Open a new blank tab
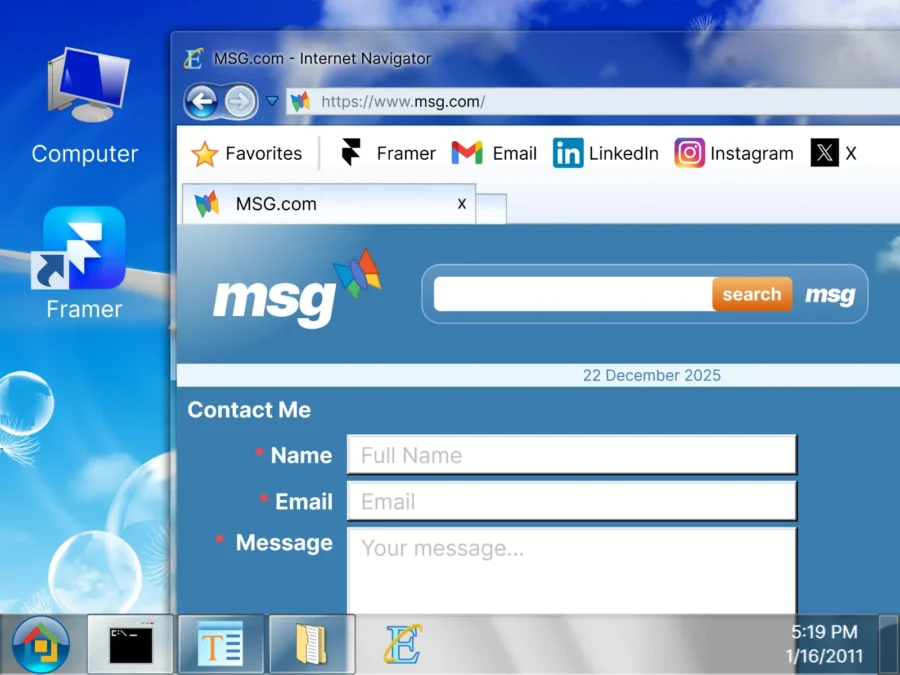Image resolution: width=900 pixels, height=675 pixels. (491, 209)
